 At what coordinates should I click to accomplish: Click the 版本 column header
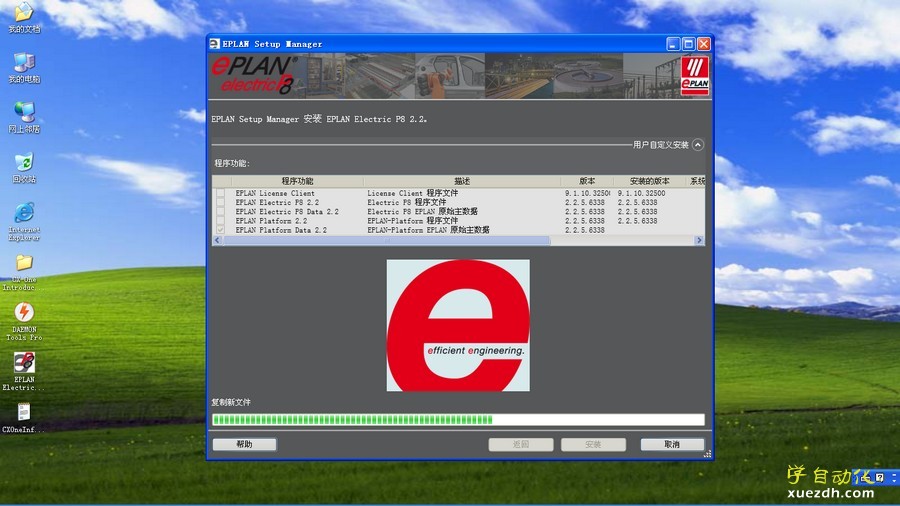click(x=587, y=181)
